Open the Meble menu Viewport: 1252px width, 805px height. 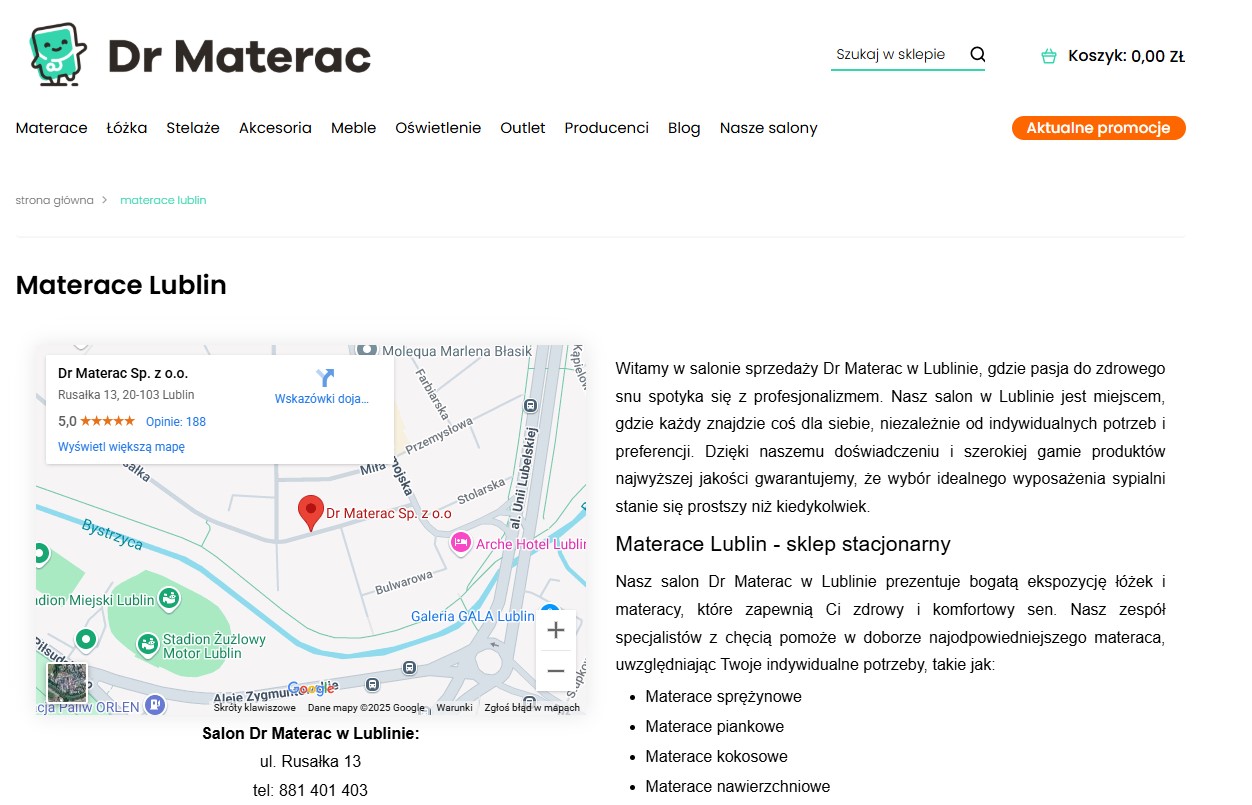[354, 128]
